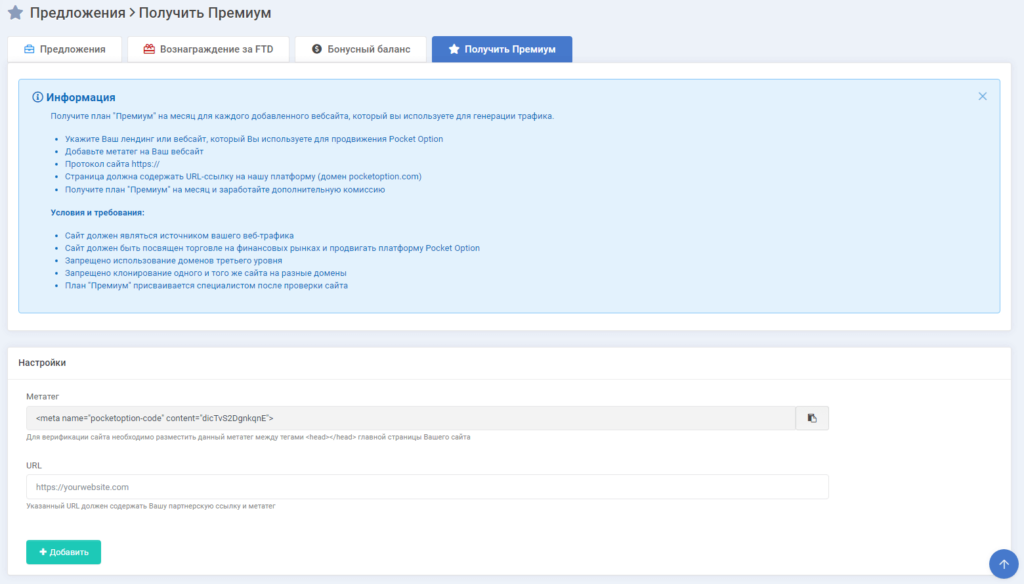
Task: Click the Настройки section heading
Action: pyautogui.click(x=42, y=363)
